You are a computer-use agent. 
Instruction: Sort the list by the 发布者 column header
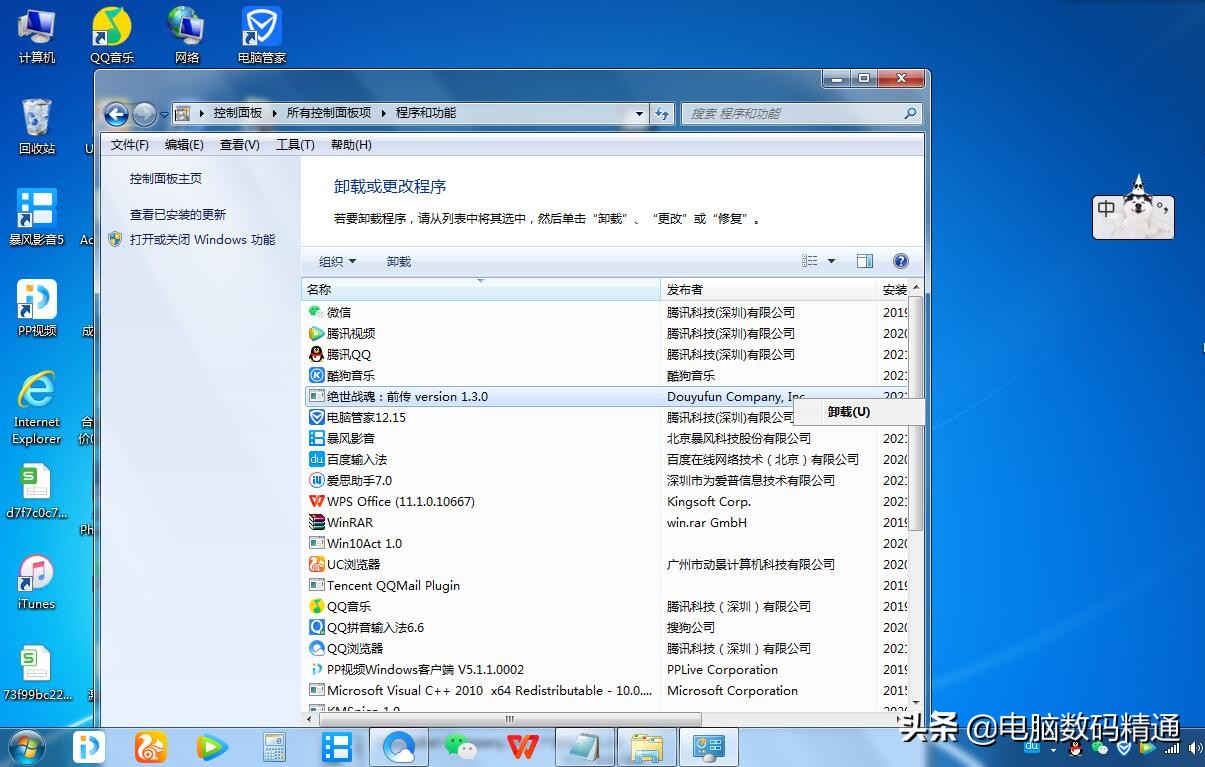pyautogui.click(x=768, y=290)
